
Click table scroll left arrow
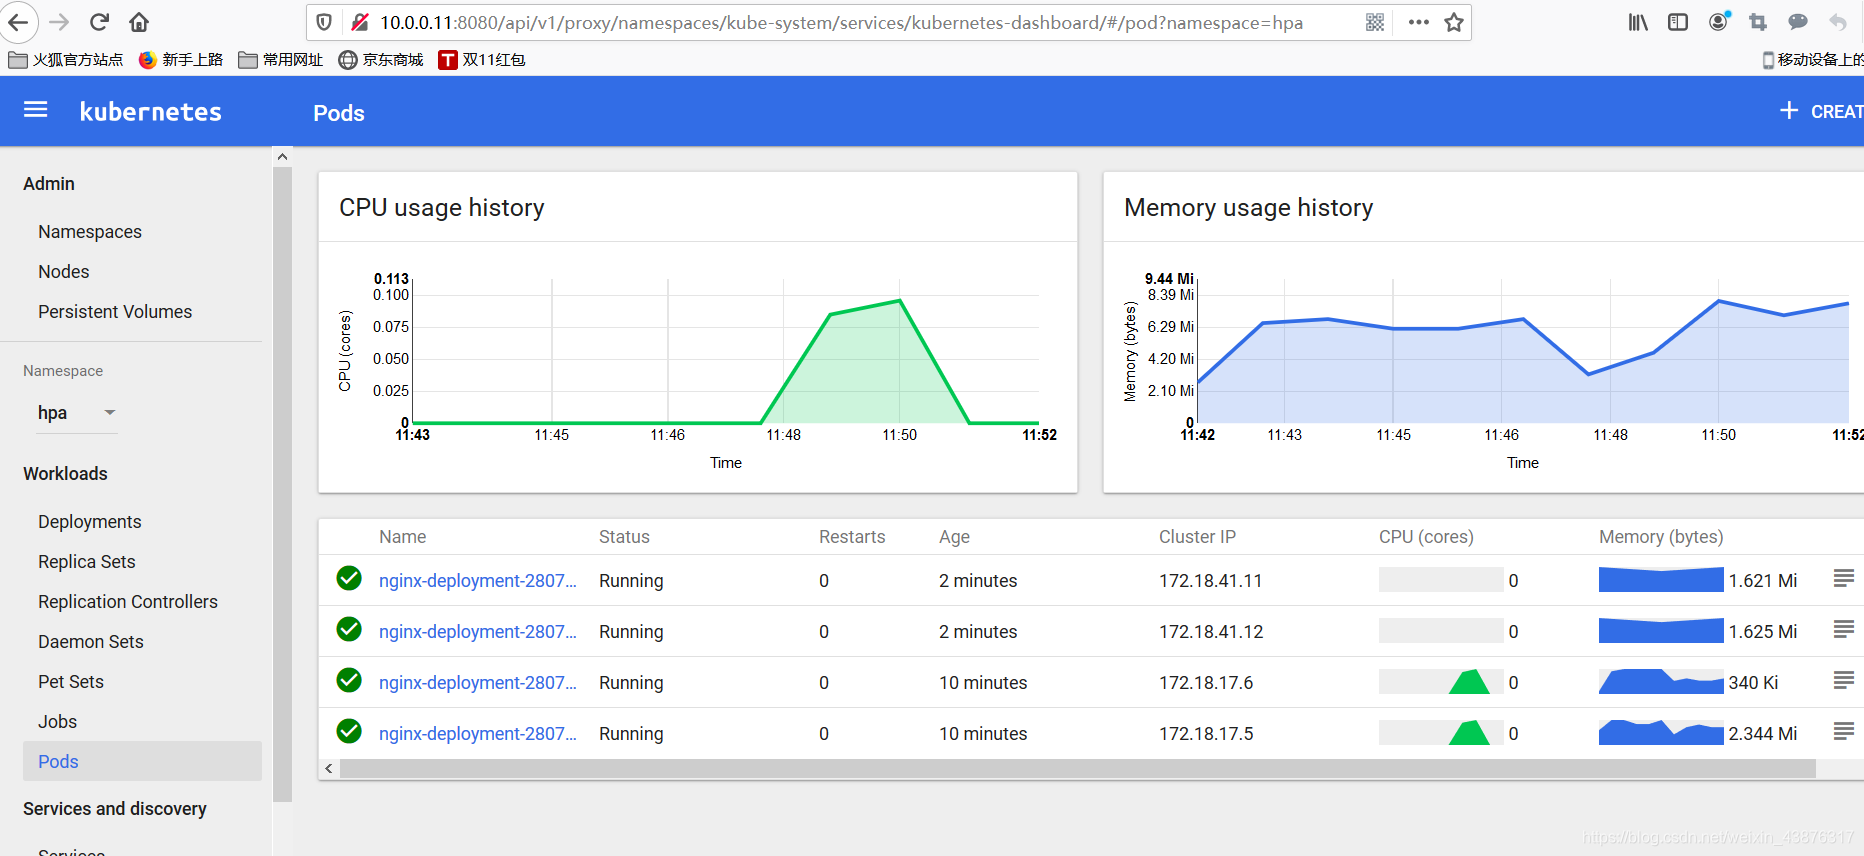click(x=329, y=768)
